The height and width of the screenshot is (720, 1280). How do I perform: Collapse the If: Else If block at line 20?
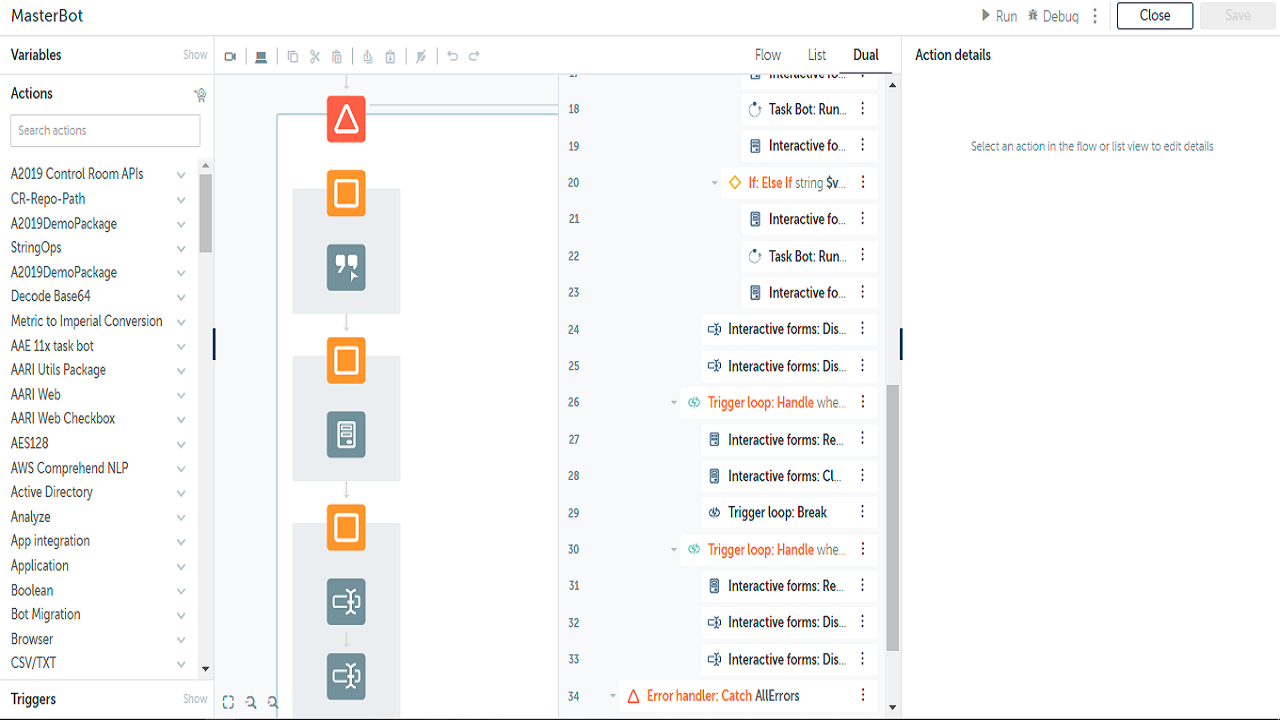(715, 183)
